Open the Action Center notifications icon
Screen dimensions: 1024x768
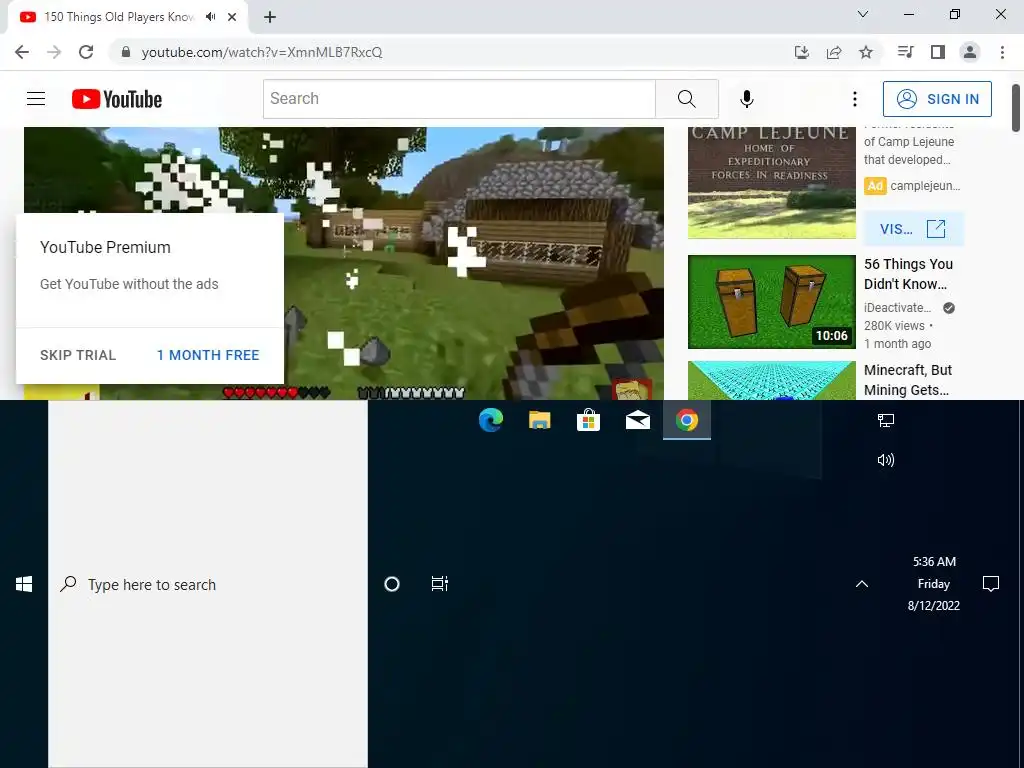991,584
